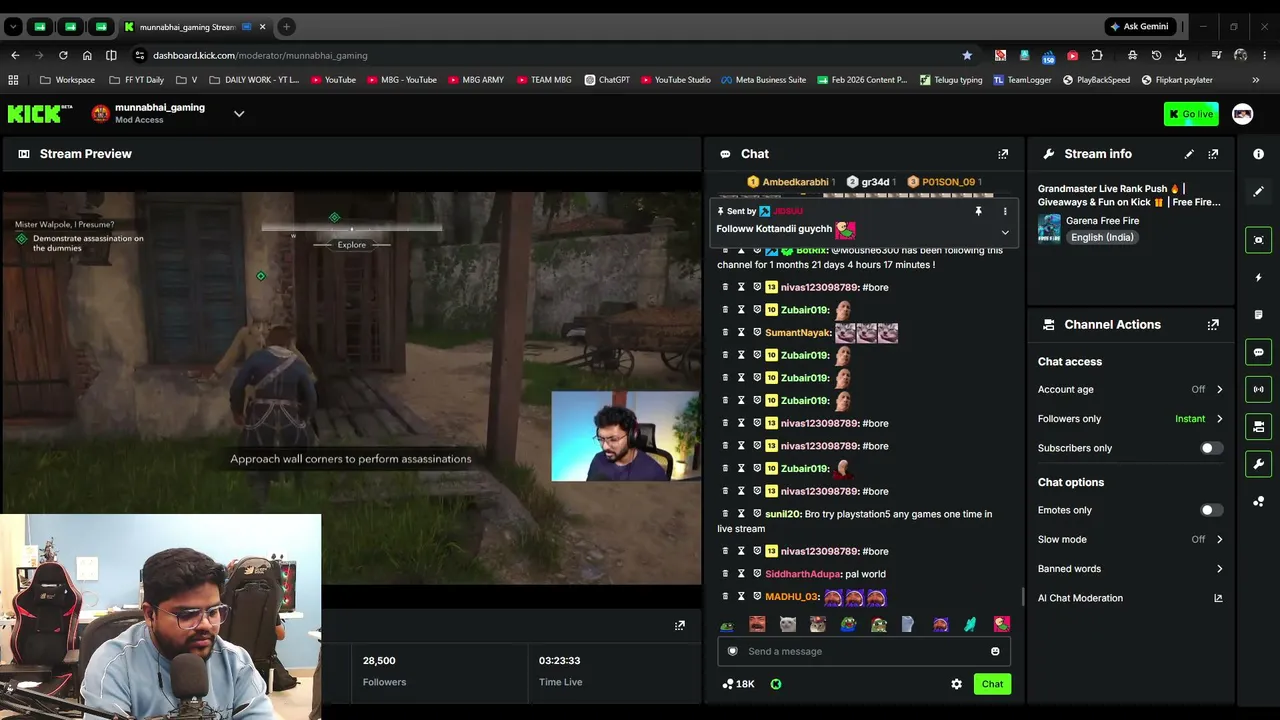Insert the grey cat quick emote
This screenshot has height=720, width=1280.
pos(788,625)
